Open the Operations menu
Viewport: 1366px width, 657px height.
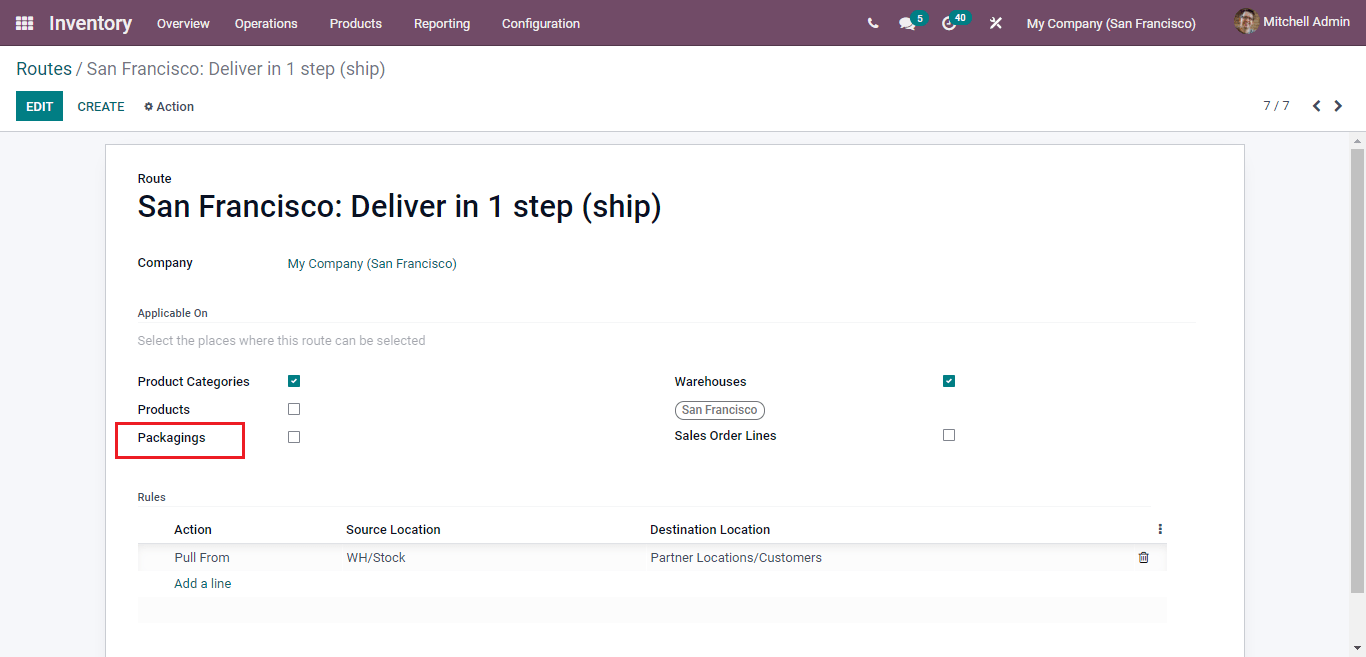click(x=266, y=23)
